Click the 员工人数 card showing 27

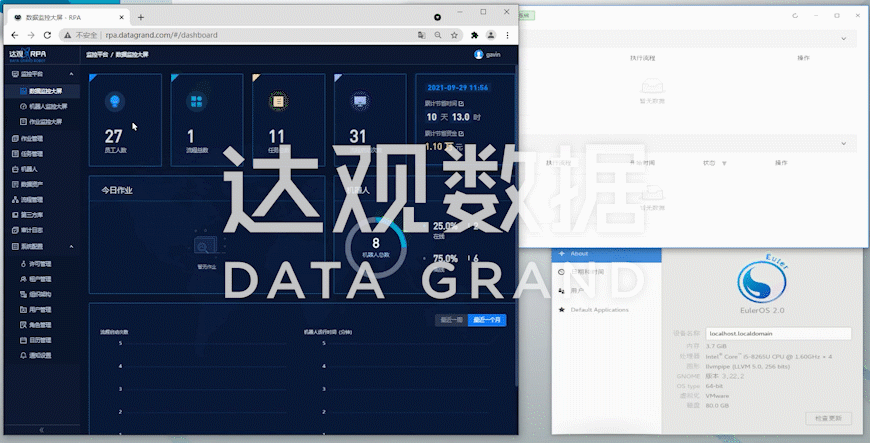(125, 120)
